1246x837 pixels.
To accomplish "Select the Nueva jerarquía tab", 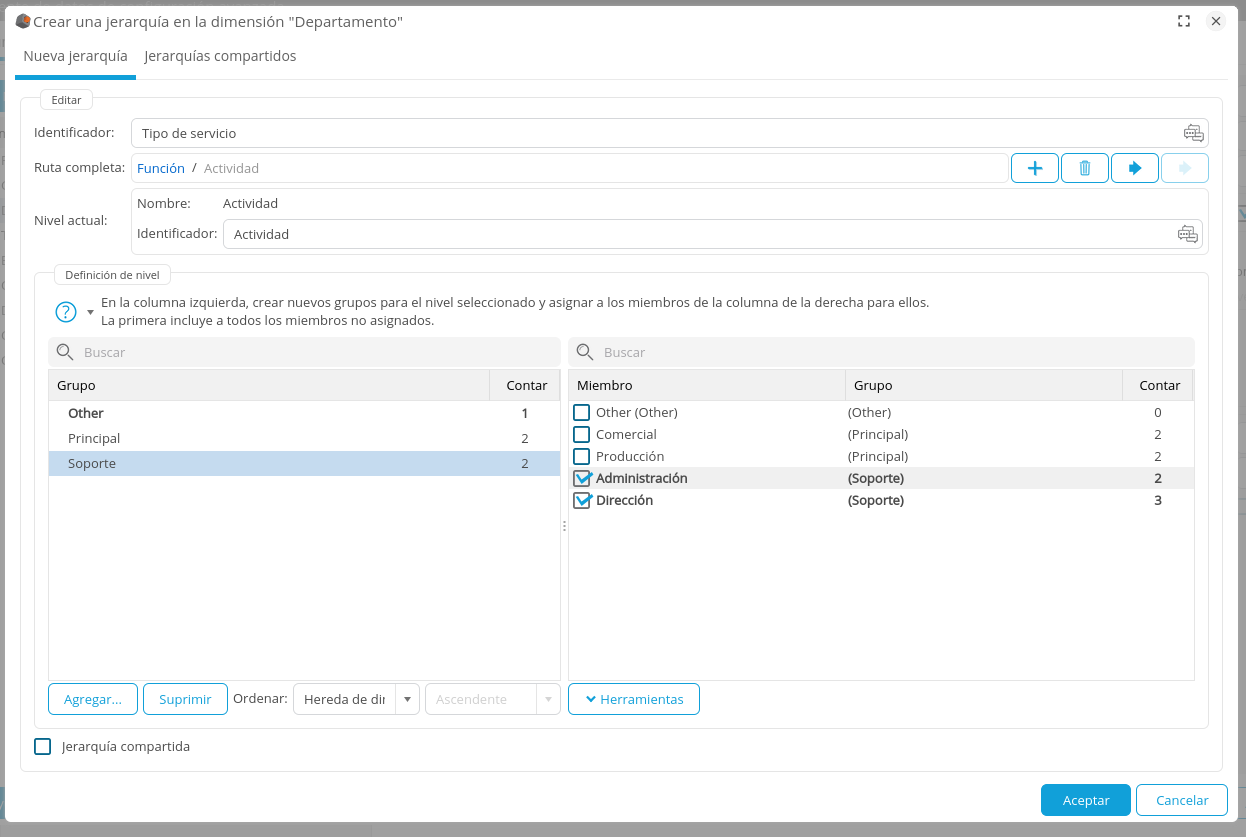I will 76,56.
